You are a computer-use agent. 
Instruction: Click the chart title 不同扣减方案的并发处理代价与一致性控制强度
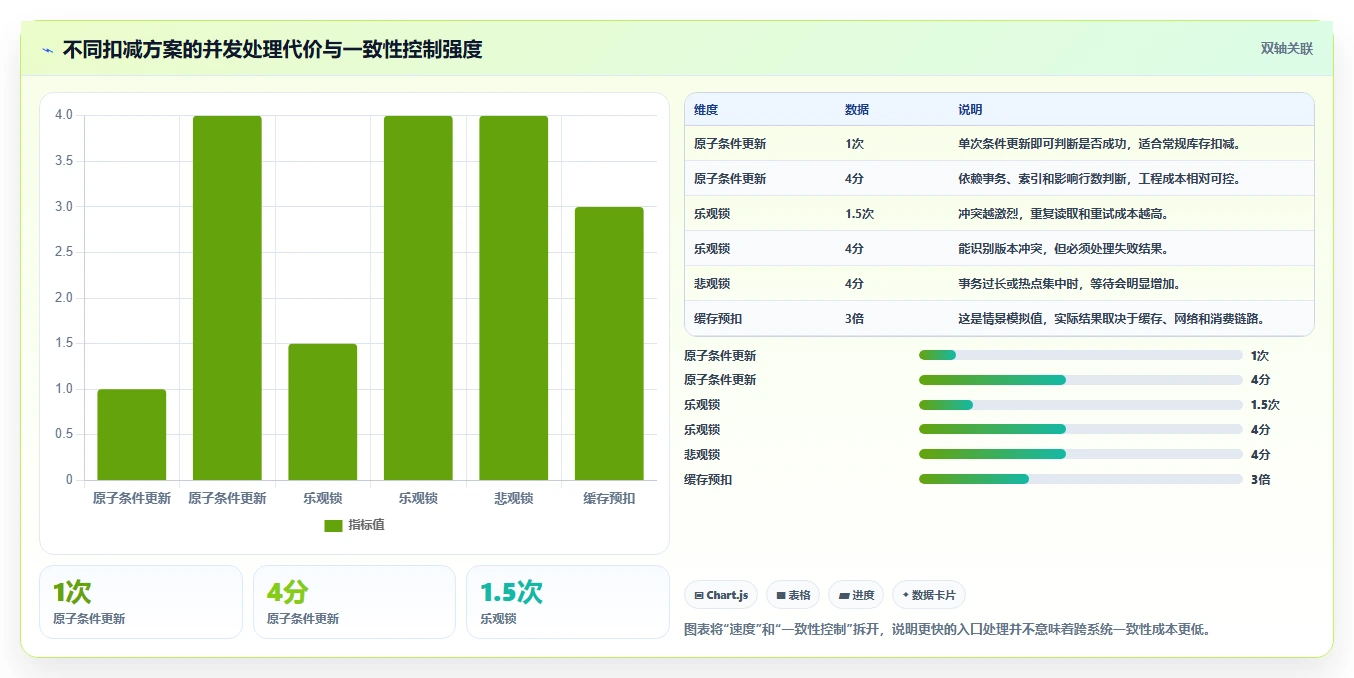[272, 49]
